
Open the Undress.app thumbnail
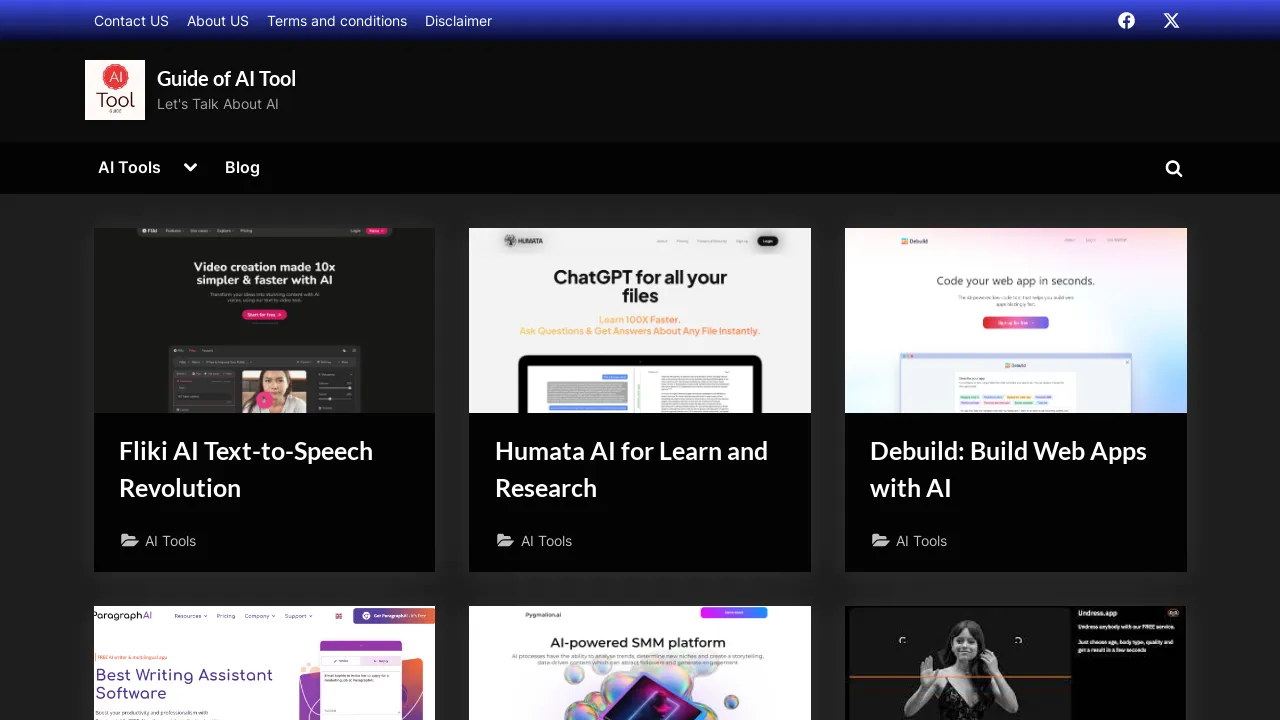coord(1016,663)
